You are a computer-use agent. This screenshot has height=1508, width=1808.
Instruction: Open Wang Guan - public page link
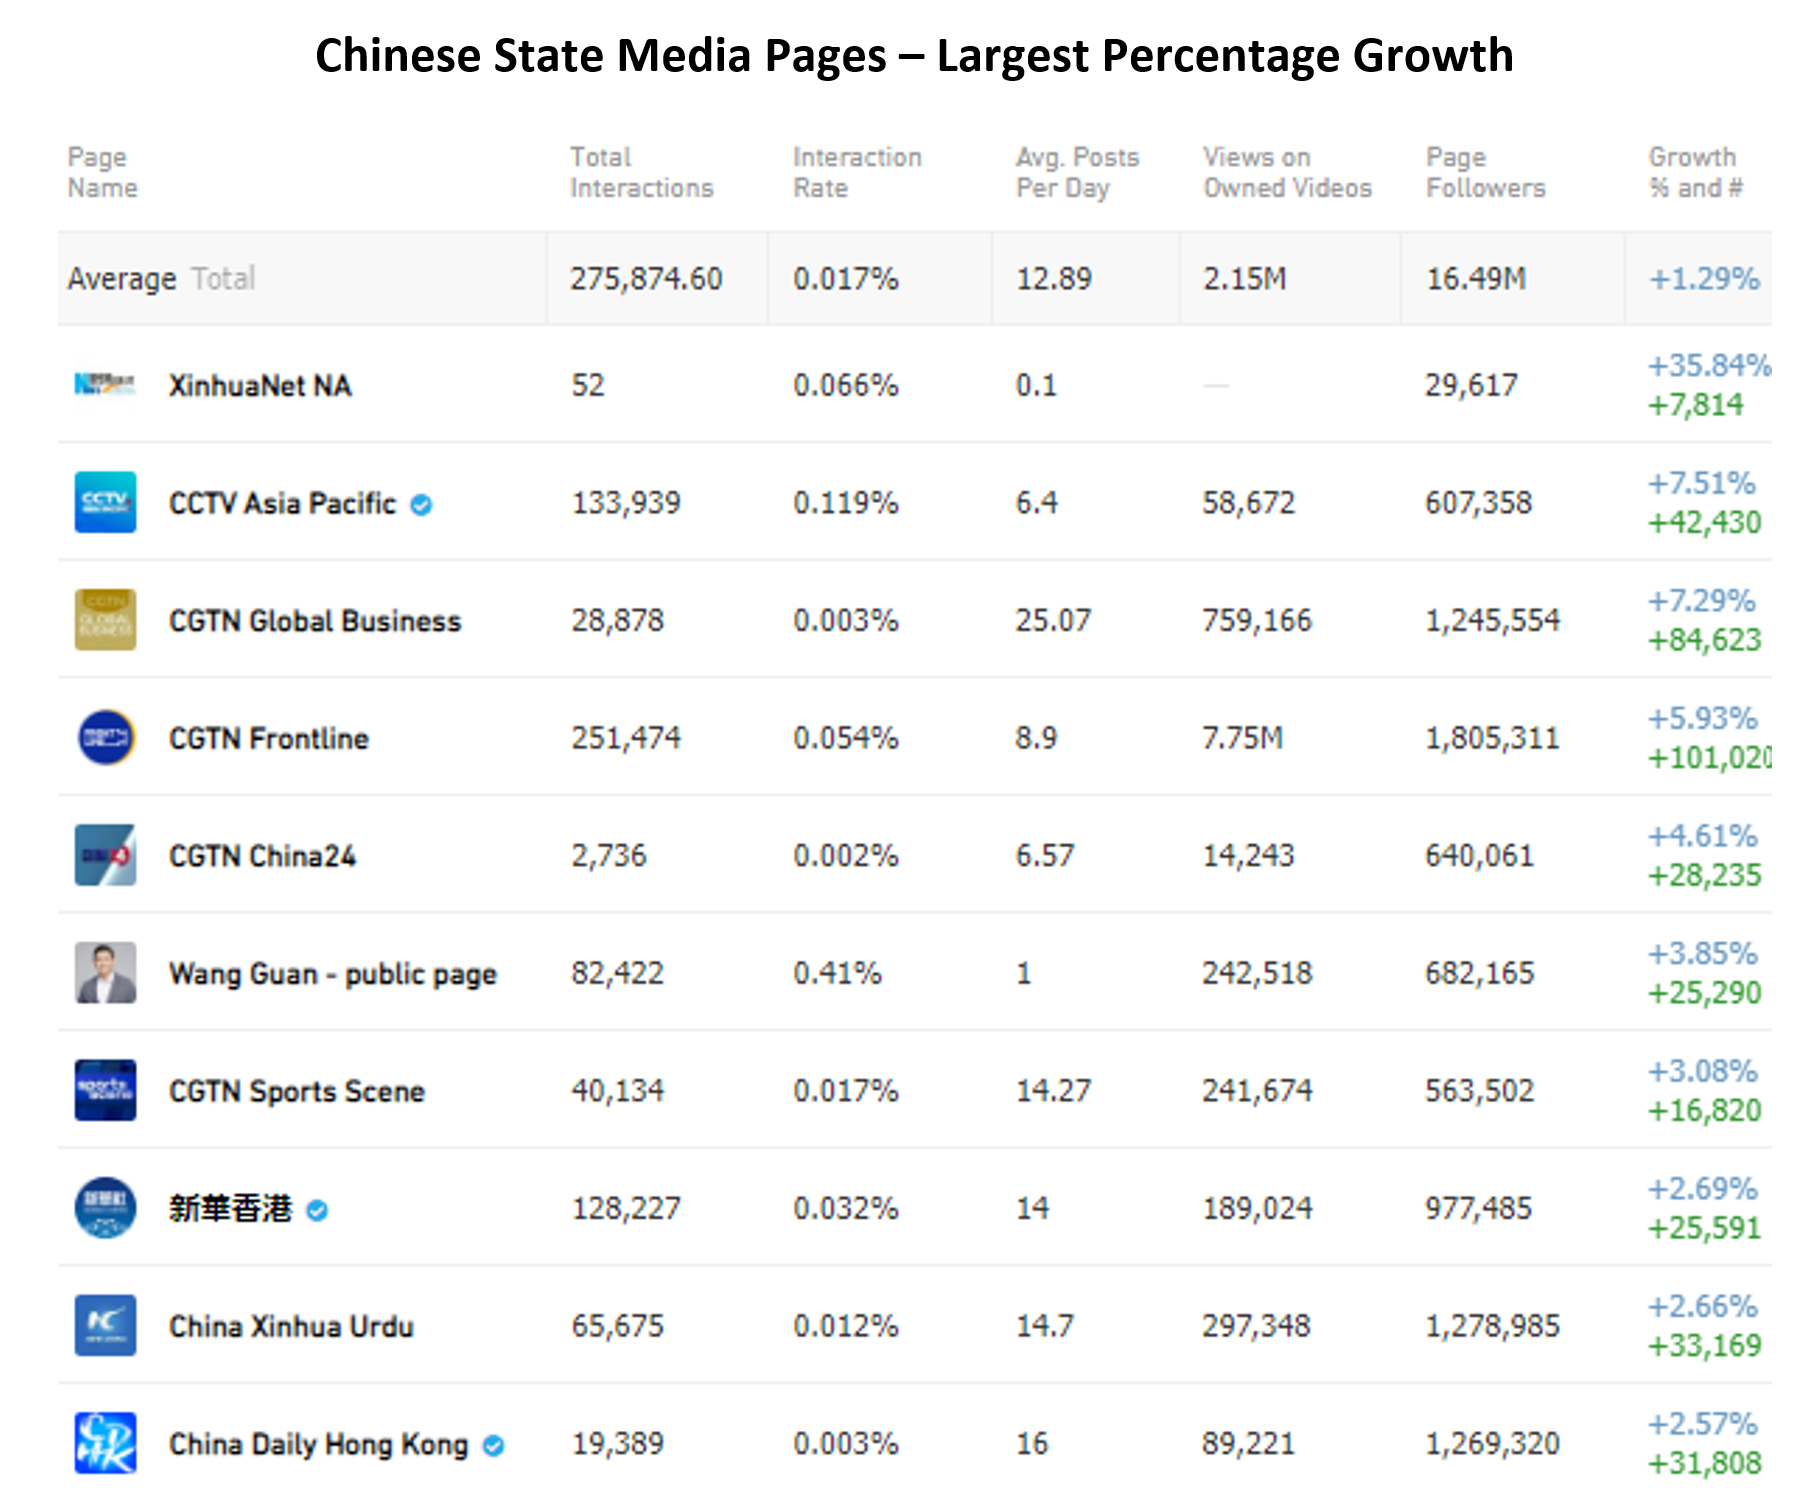(333, 974)
